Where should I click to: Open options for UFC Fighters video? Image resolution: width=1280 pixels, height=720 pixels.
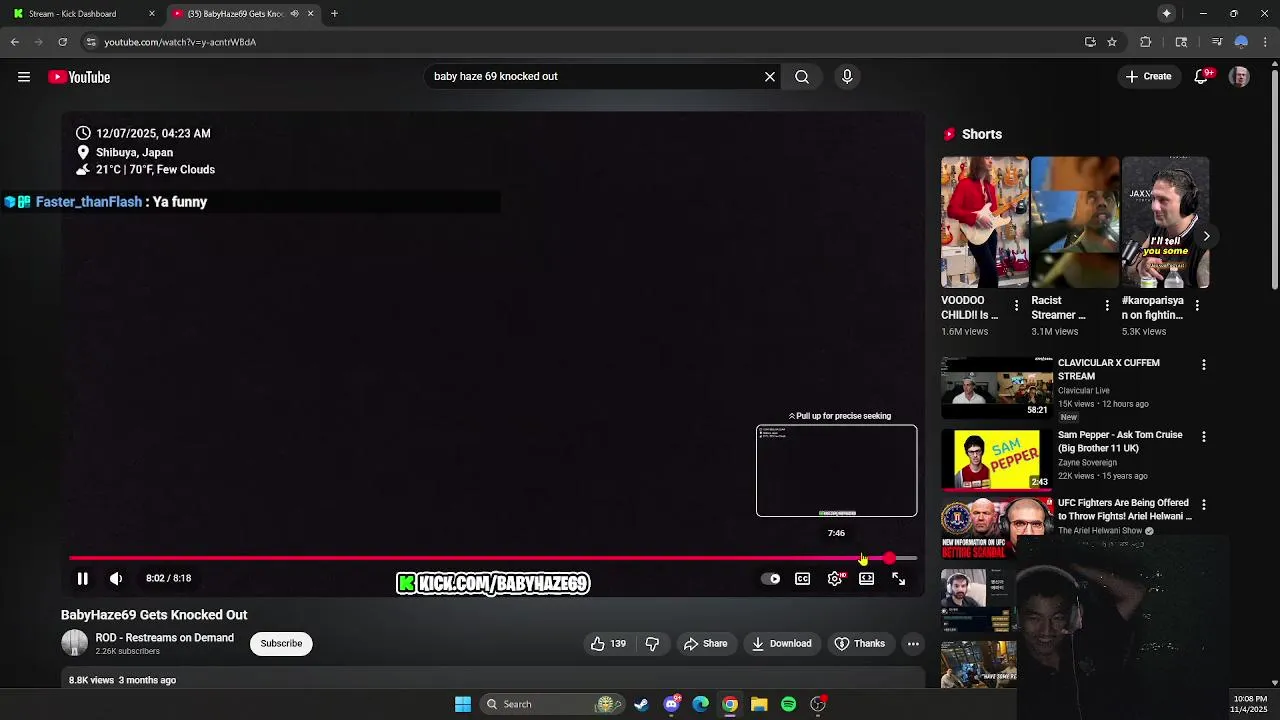coord(1204,505)
